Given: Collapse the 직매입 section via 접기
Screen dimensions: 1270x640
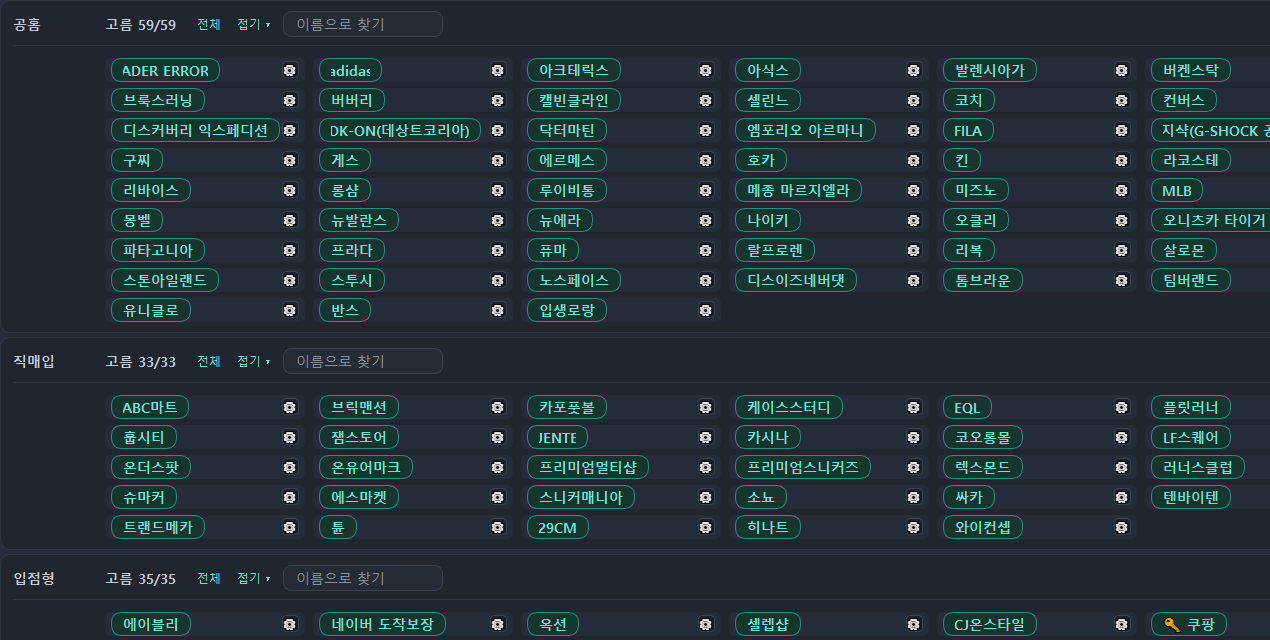Looking at the screenshot, I should point(254,361).
